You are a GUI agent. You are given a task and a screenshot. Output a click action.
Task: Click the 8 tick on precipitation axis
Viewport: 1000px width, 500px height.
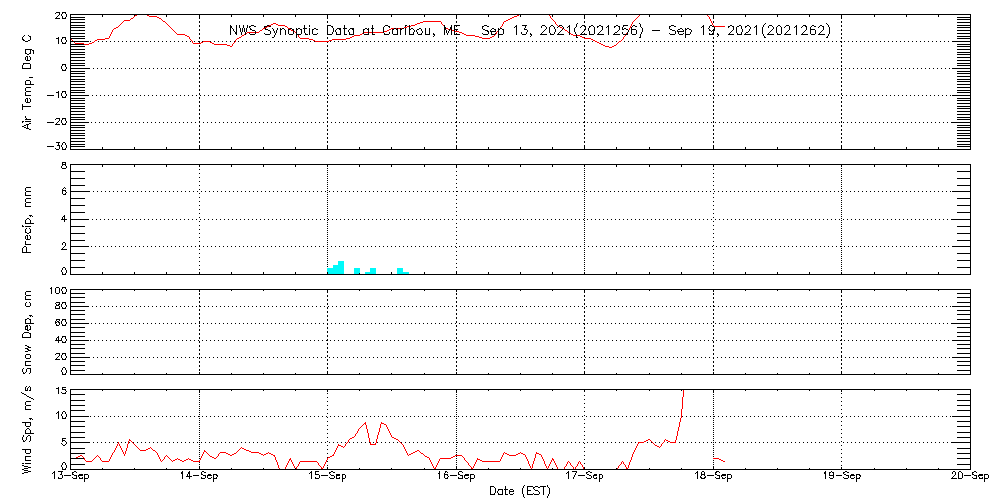tap(63, 165)
